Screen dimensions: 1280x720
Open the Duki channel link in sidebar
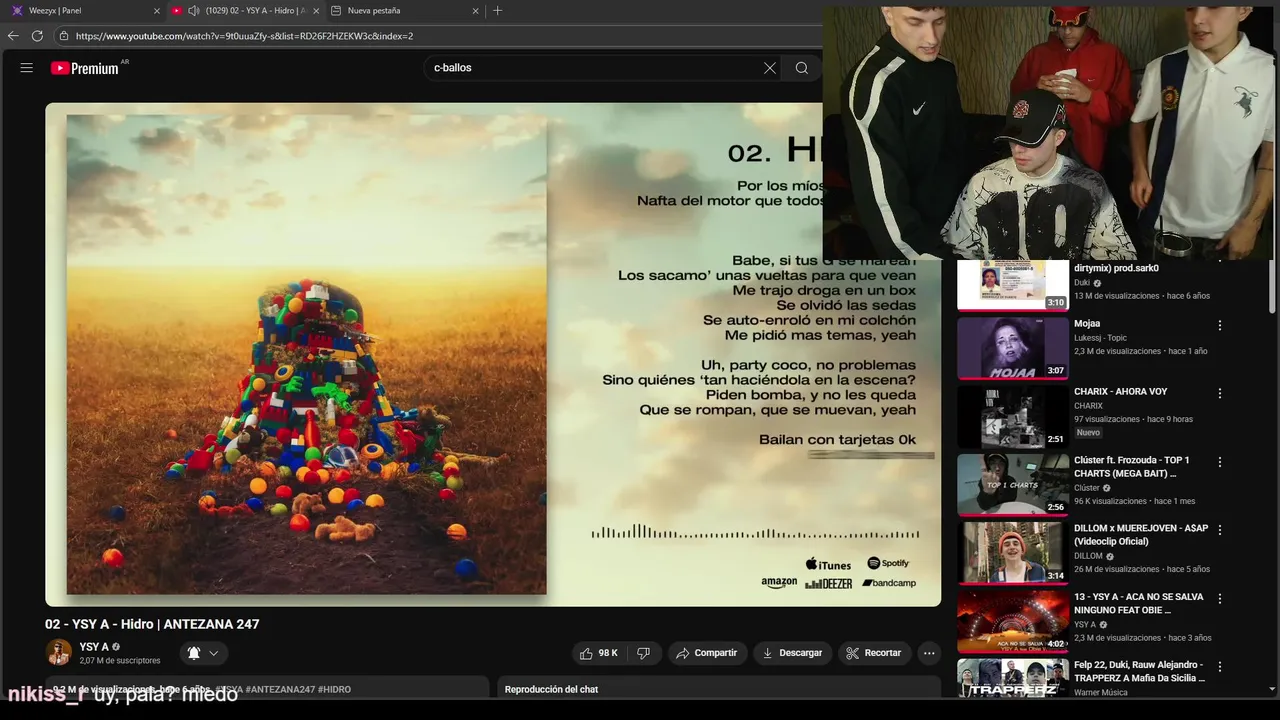(1082, 283)
